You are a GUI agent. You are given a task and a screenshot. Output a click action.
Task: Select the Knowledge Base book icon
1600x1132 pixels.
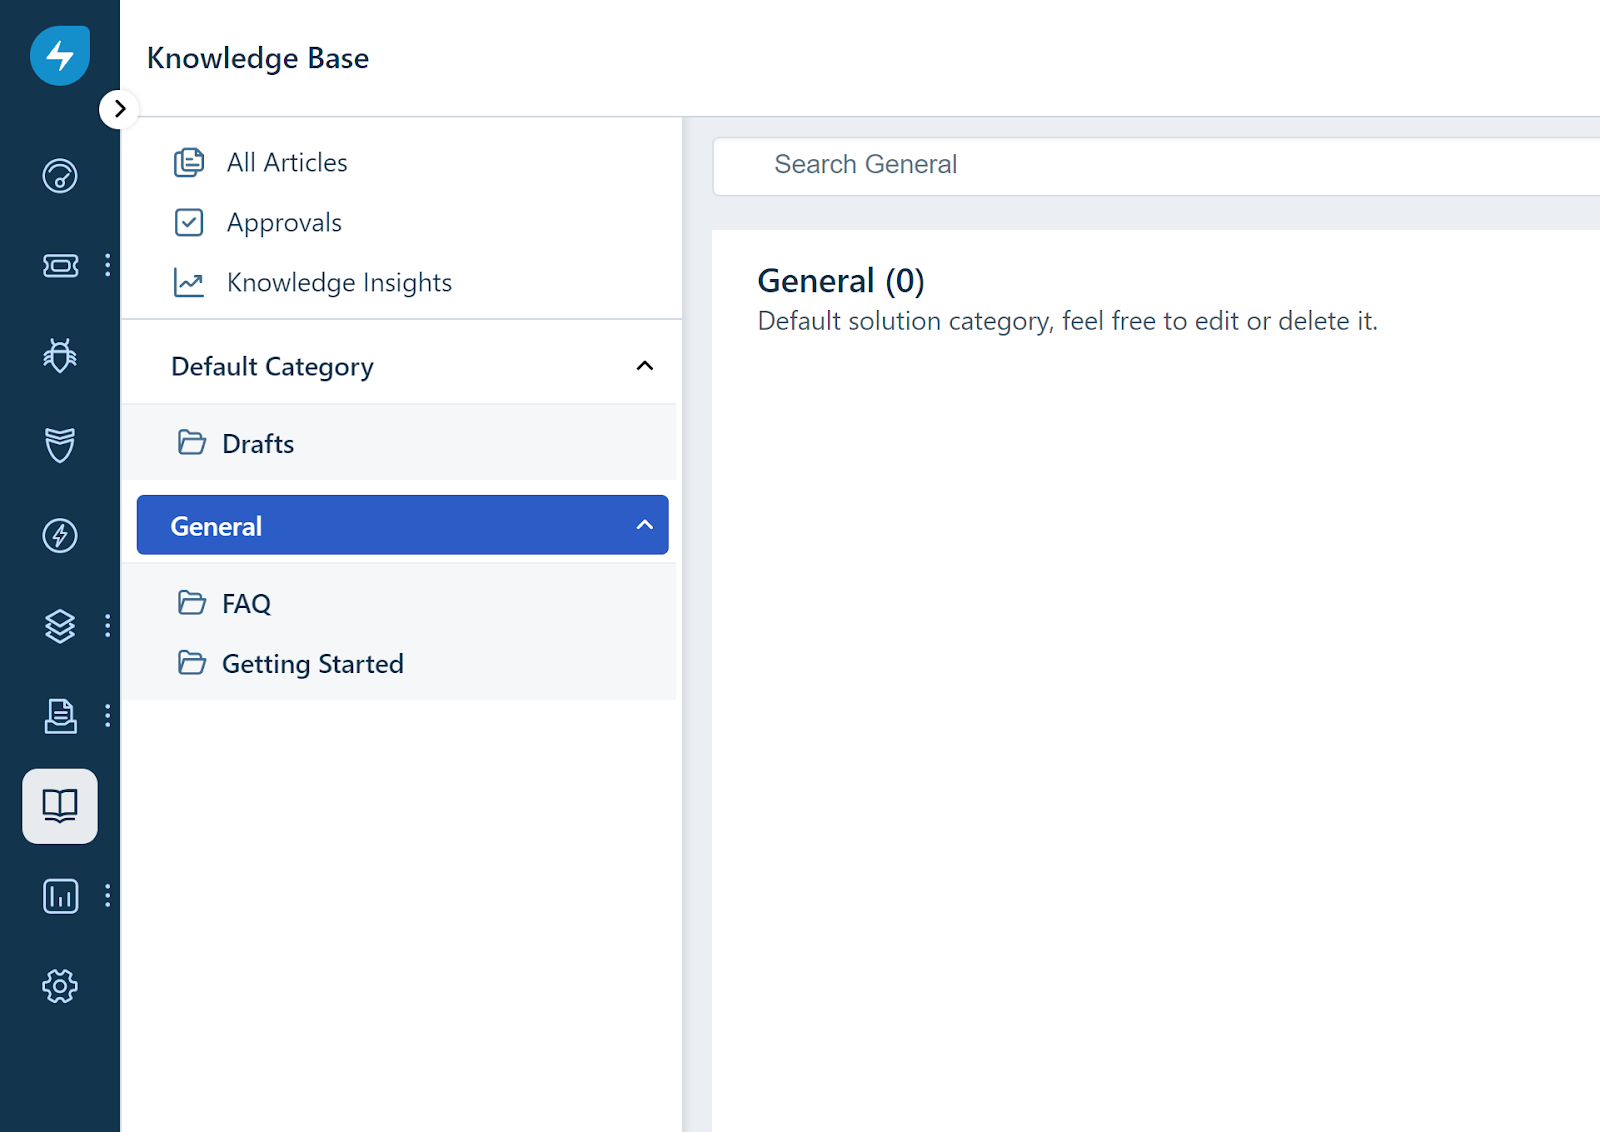(x=60, y=806)
